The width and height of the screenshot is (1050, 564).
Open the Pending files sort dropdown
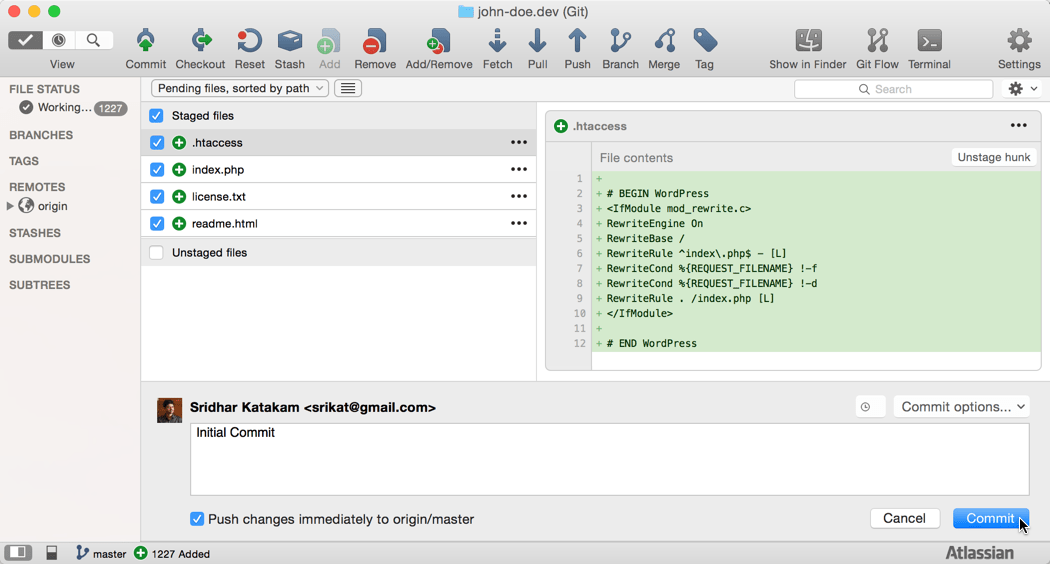(240, 88)
